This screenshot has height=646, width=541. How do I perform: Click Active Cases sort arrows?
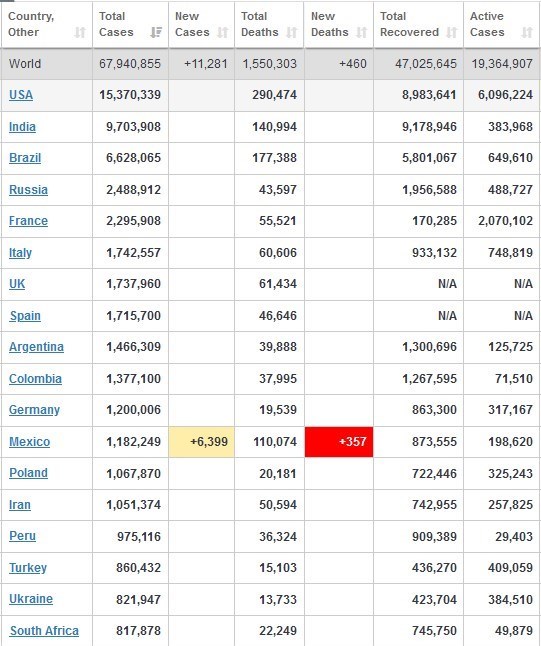pyautogui.click(x=527, y=32)
